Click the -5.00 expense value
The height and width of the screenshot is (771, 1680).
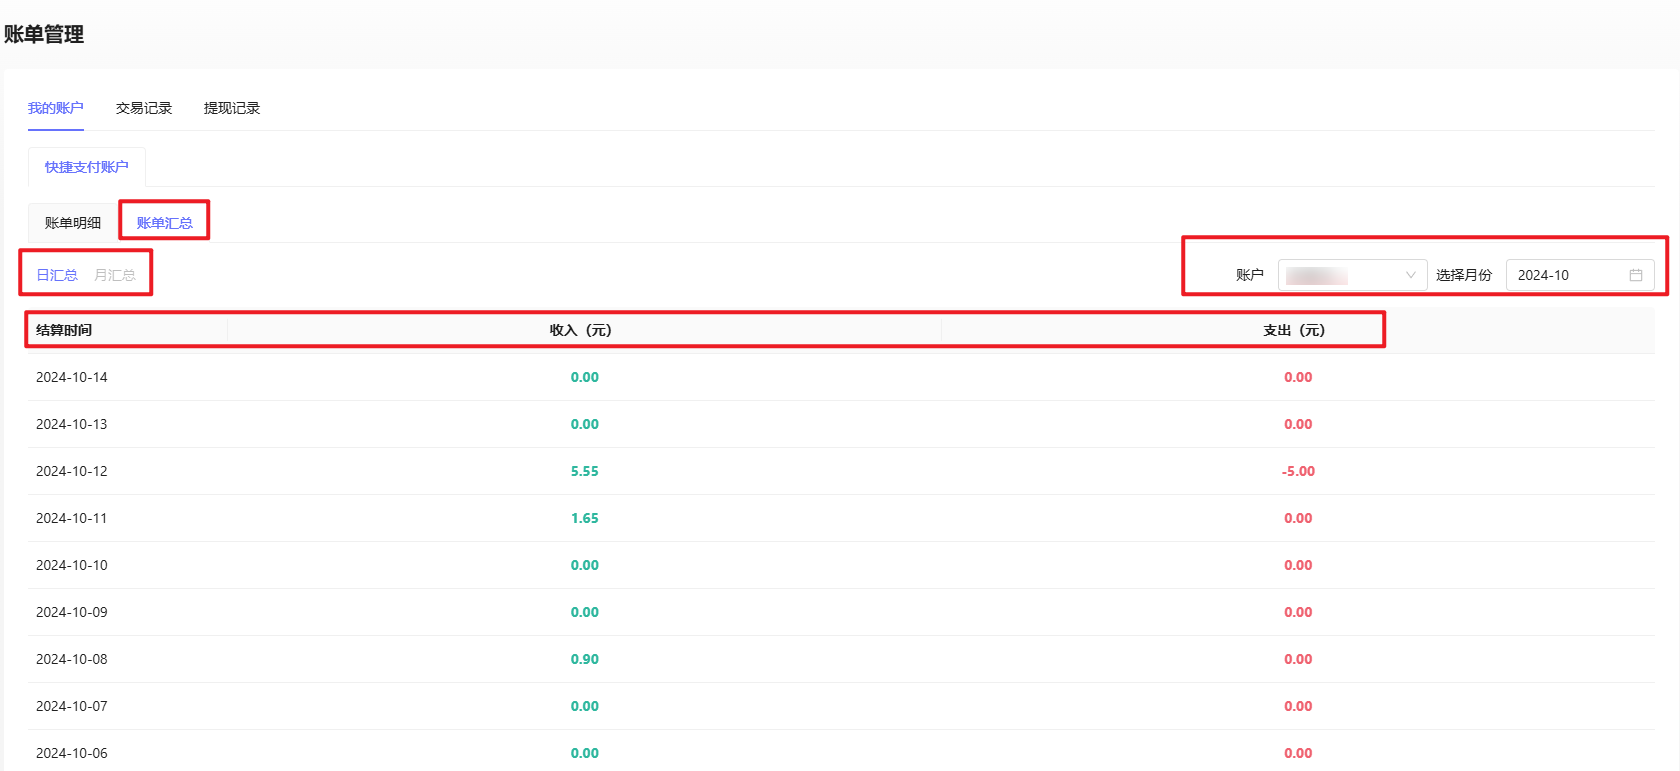tap(1298, 471)
